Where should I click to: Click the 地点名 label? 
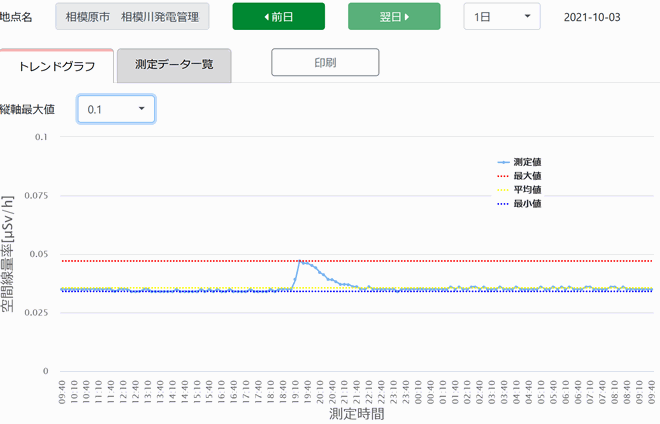[16, 17]
